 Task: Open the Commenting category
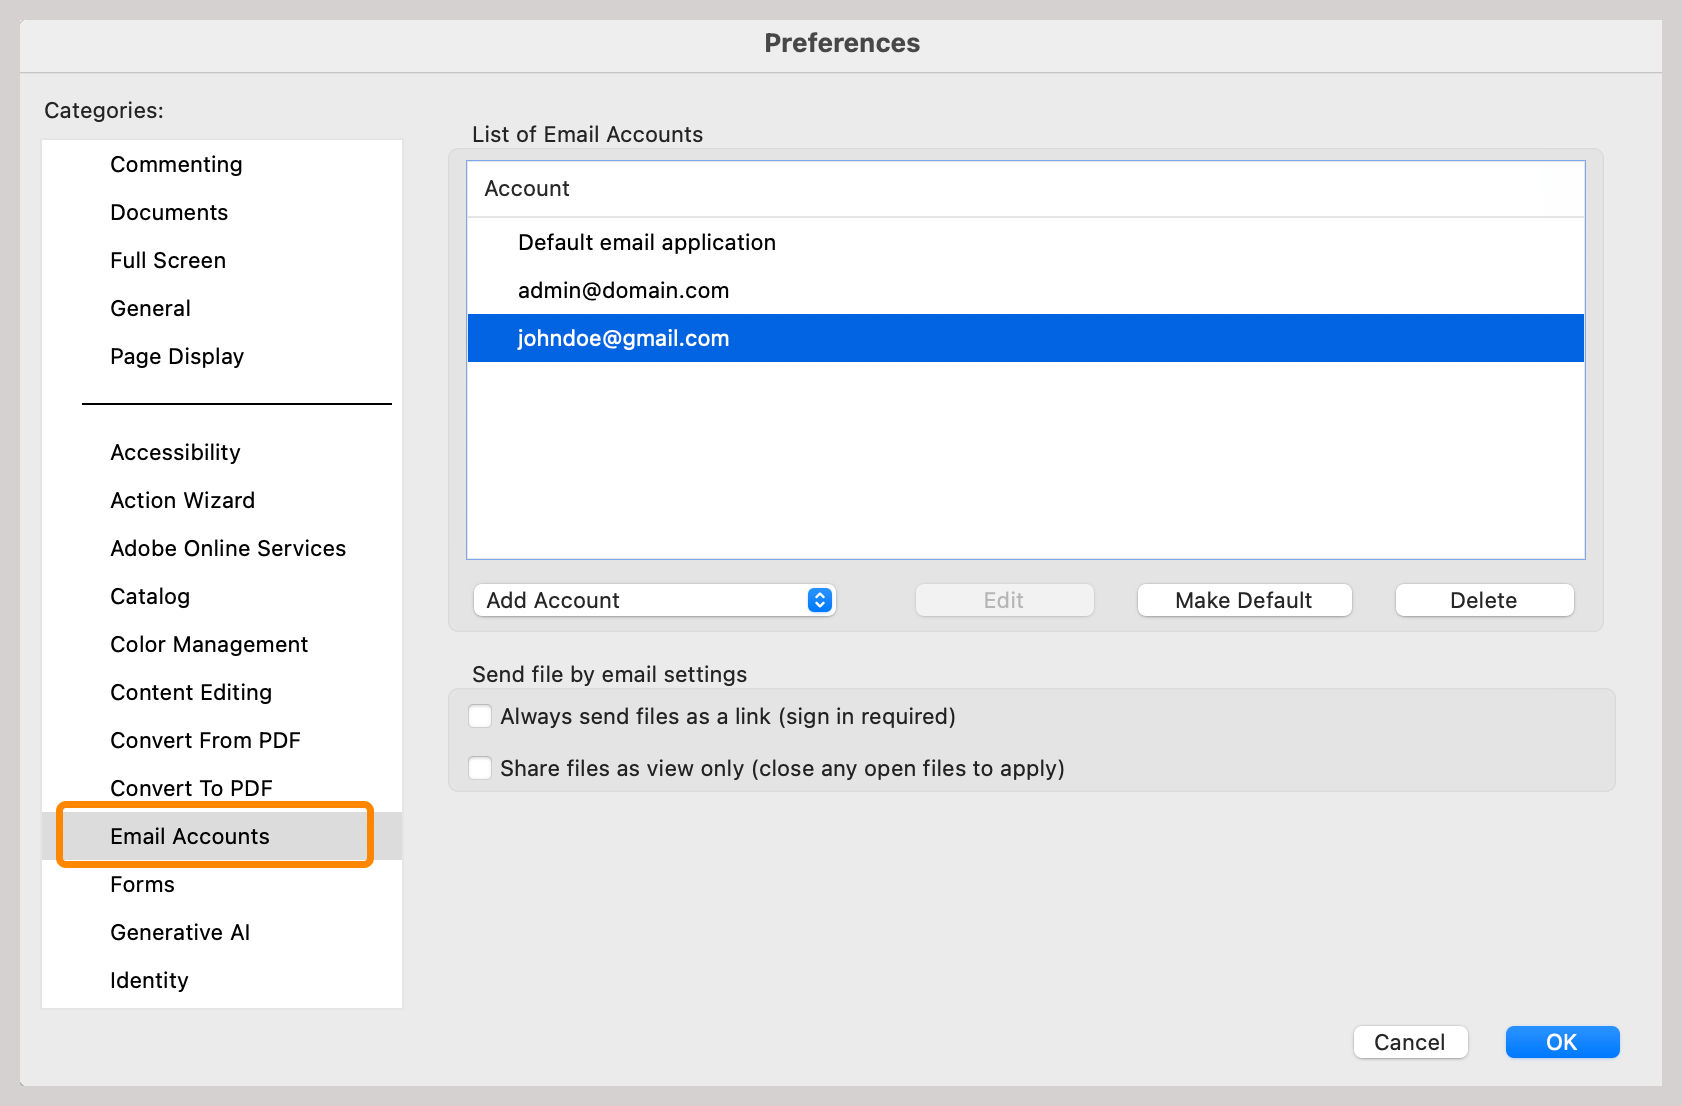click(176, 164)
